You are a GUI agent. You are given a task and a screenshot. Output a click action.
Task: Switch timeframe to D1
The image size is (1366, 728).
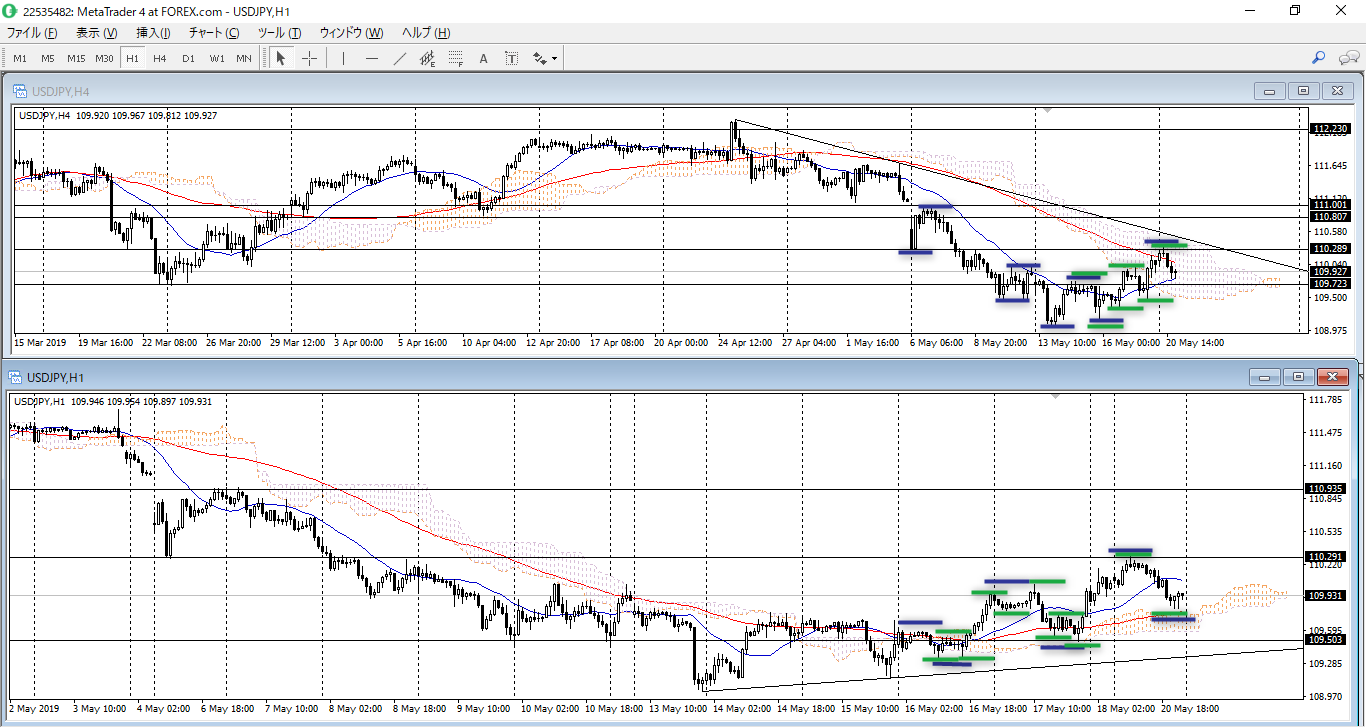coord(188,58)
